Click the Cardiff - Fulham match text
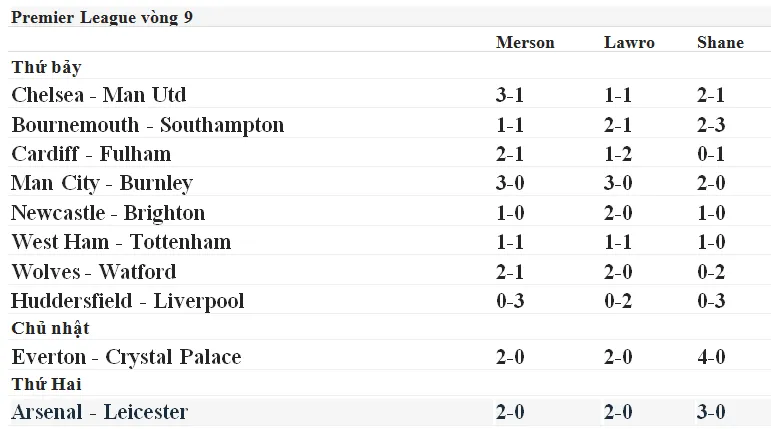The image size is (771, 429). 91,154
